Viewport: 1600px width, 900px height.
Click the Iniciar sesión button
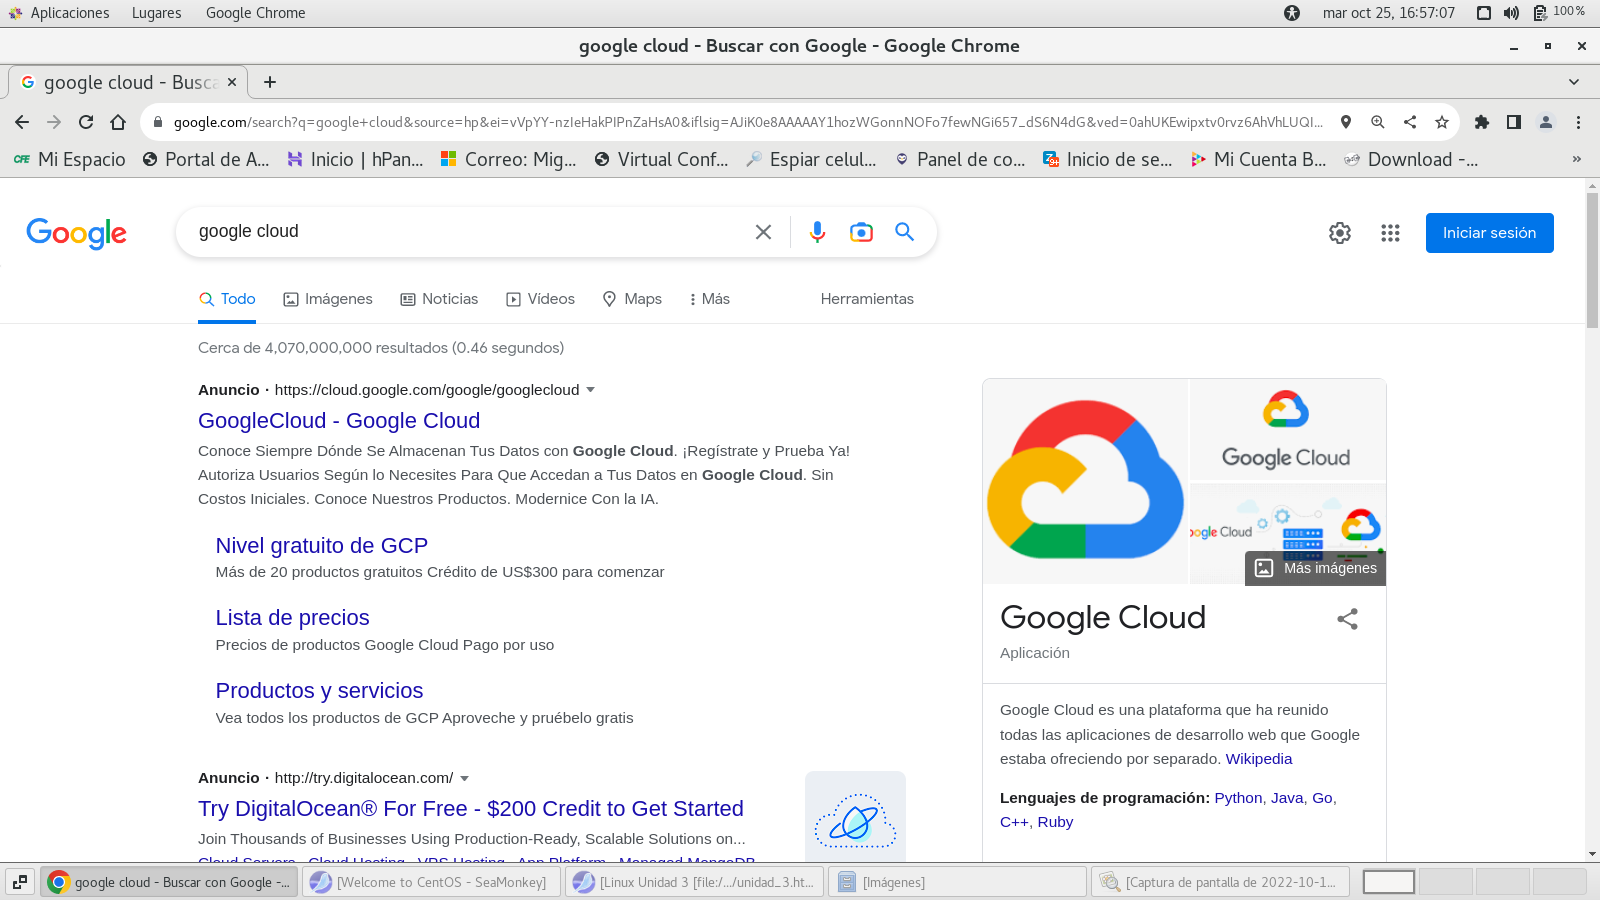click(1489, 233)
